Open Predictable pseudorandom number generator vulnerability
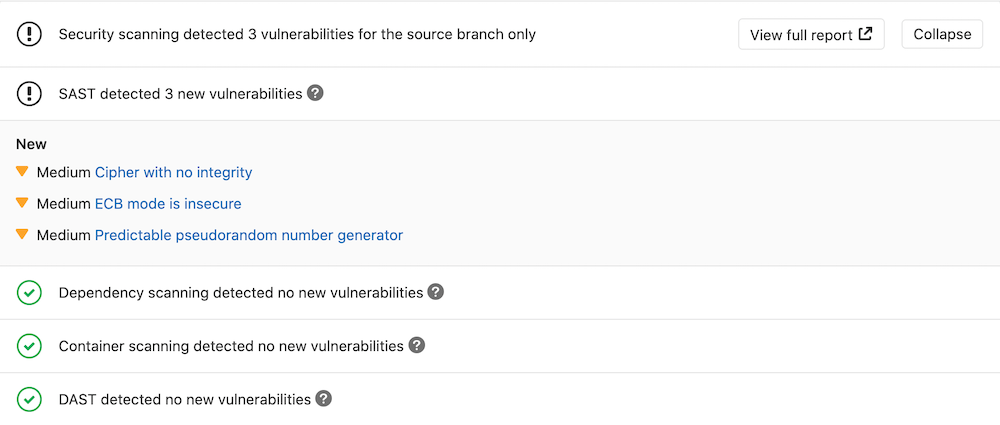 coord(248,236)
